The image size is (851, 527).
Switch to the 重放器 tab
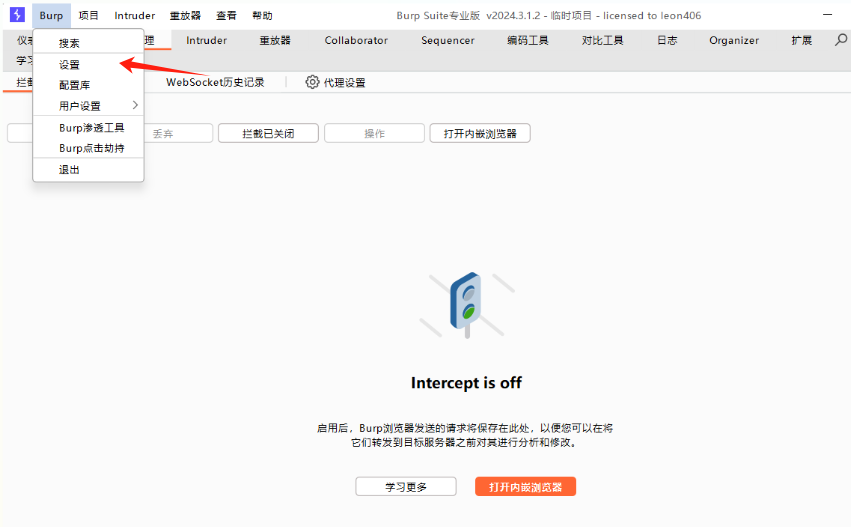point(275,40)
